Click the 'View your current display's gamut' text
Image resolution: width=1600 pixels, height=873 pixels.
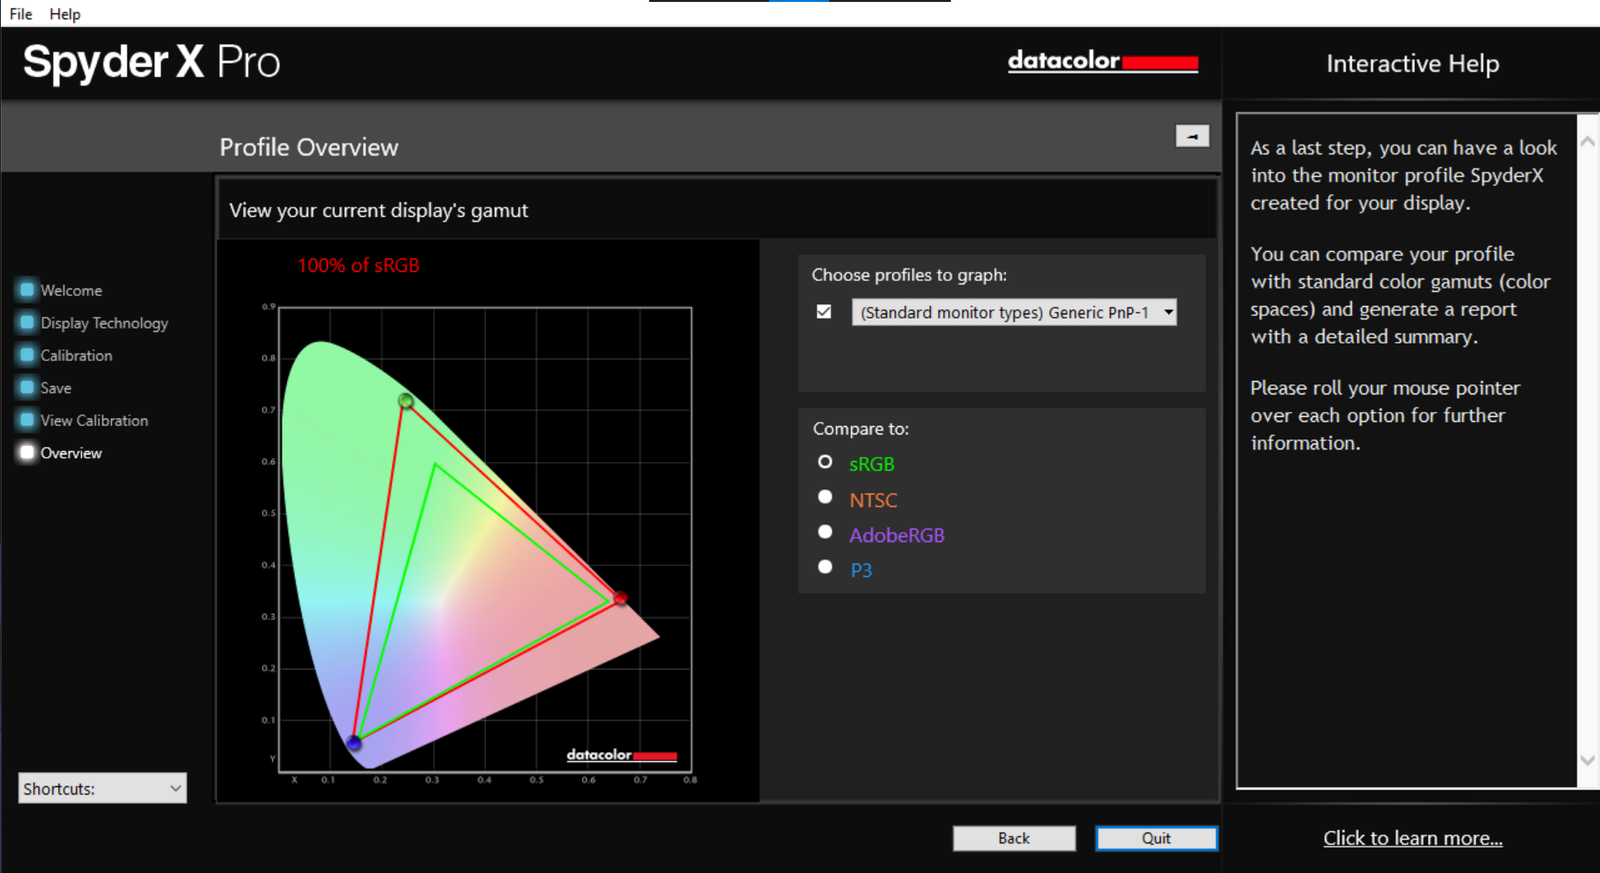(x=378, y=210)
